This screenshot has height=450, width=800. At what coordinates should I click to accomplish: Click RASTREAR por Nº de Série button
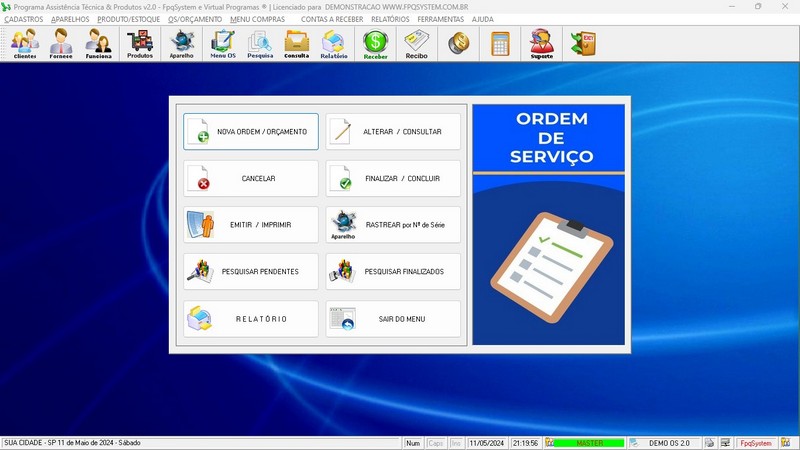[x=393, y=225]
